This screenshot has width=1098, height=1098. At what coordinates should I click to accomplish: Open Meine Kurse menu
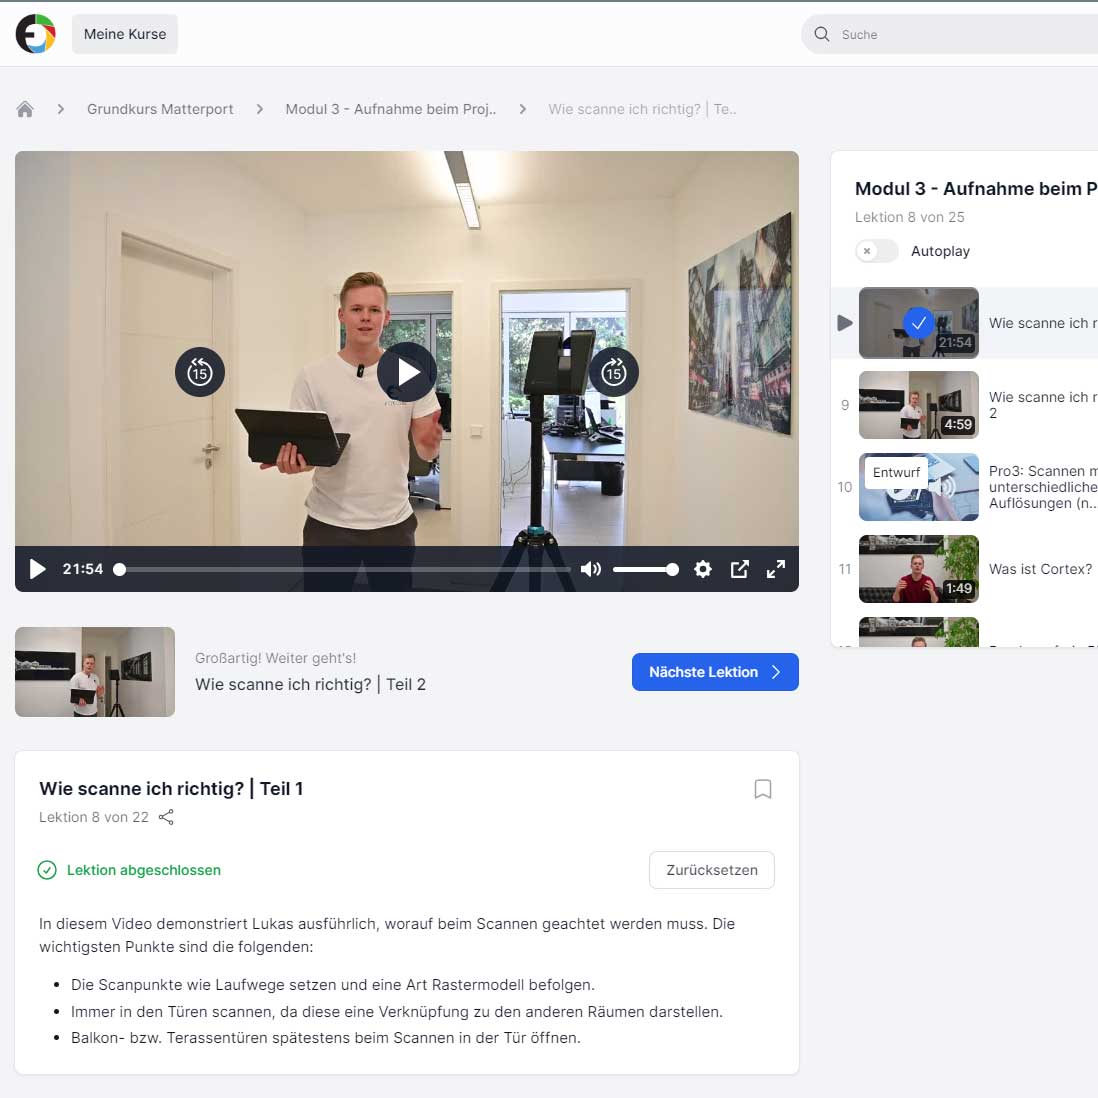(125, 34)
